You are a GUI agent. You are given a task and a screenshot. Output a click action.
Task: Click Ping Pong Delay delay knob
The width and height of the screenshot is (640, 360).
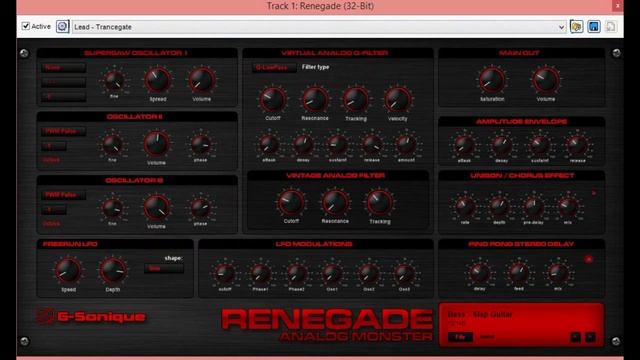pos(479,273)
